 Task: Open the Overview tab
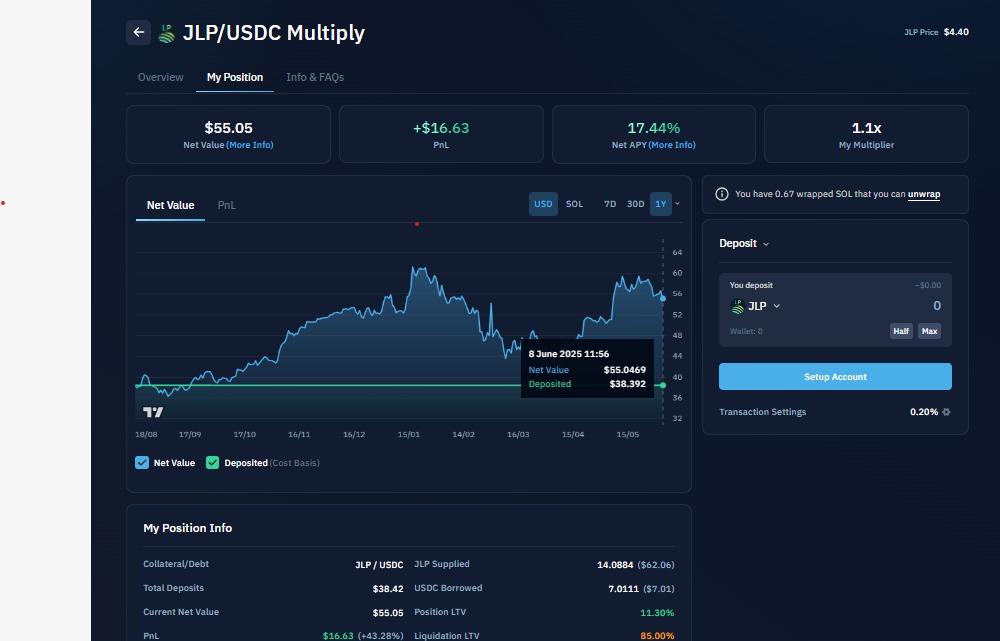point(161,77)
